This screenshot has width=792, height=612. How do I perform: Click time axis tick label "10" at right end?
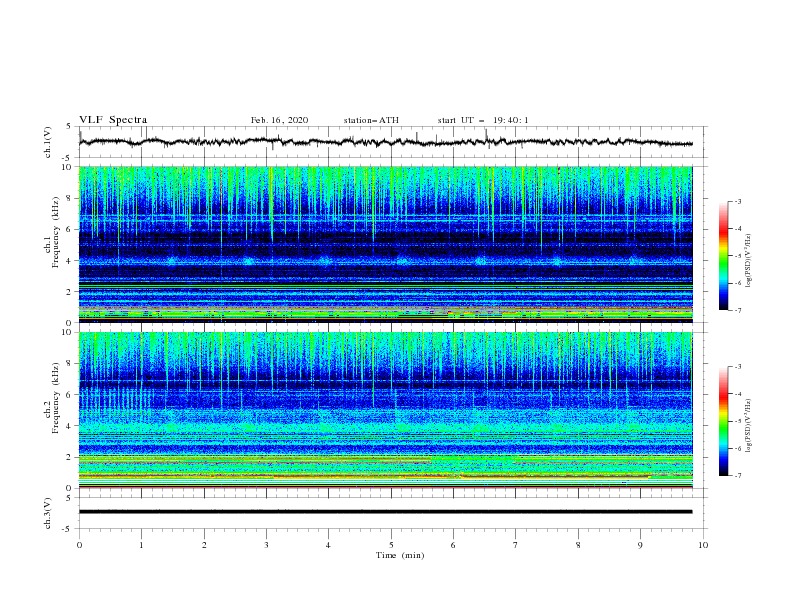tap(703, 545)
